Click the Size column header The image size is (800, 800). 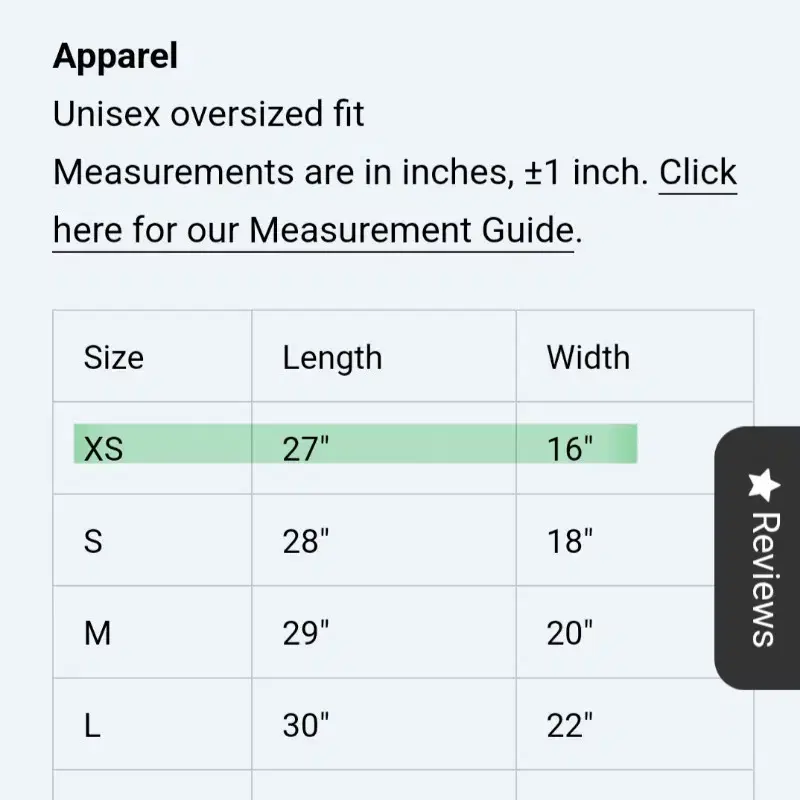point(114,357)
